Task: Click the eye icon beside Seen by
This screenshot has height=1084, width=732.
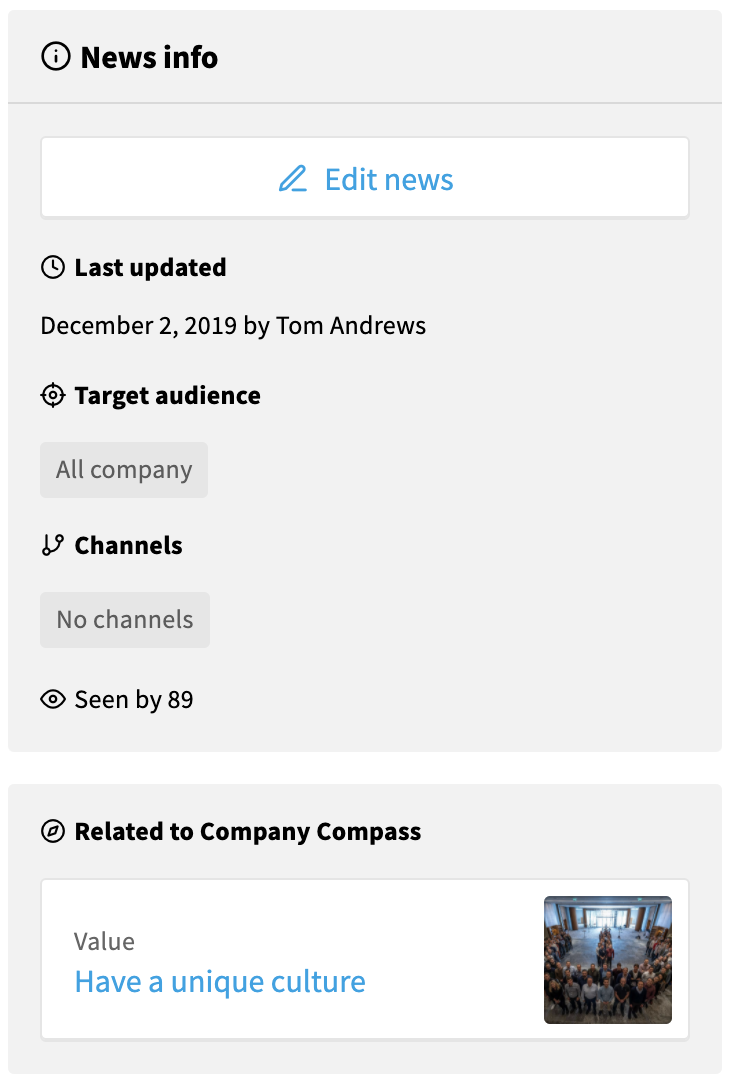Action: pyautogui.click(x=53, y=699)
